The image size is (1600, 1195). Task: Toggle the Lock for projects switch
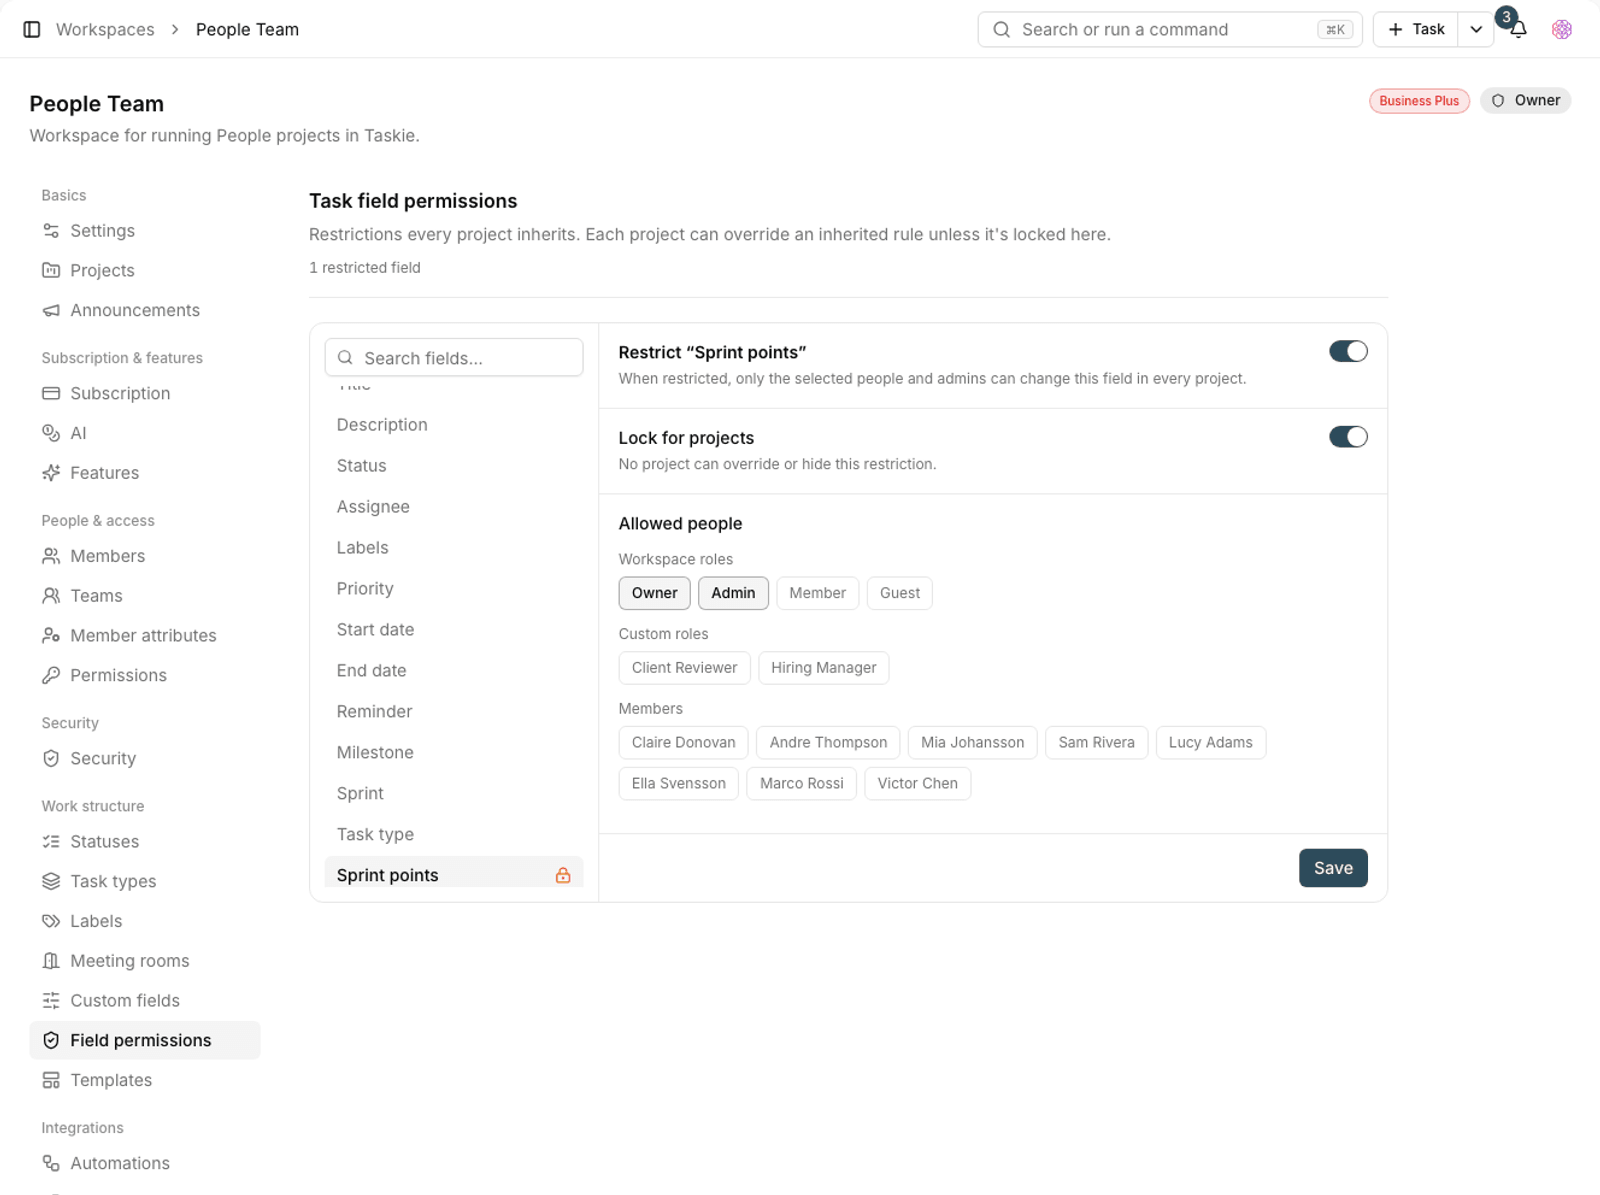1348,437
